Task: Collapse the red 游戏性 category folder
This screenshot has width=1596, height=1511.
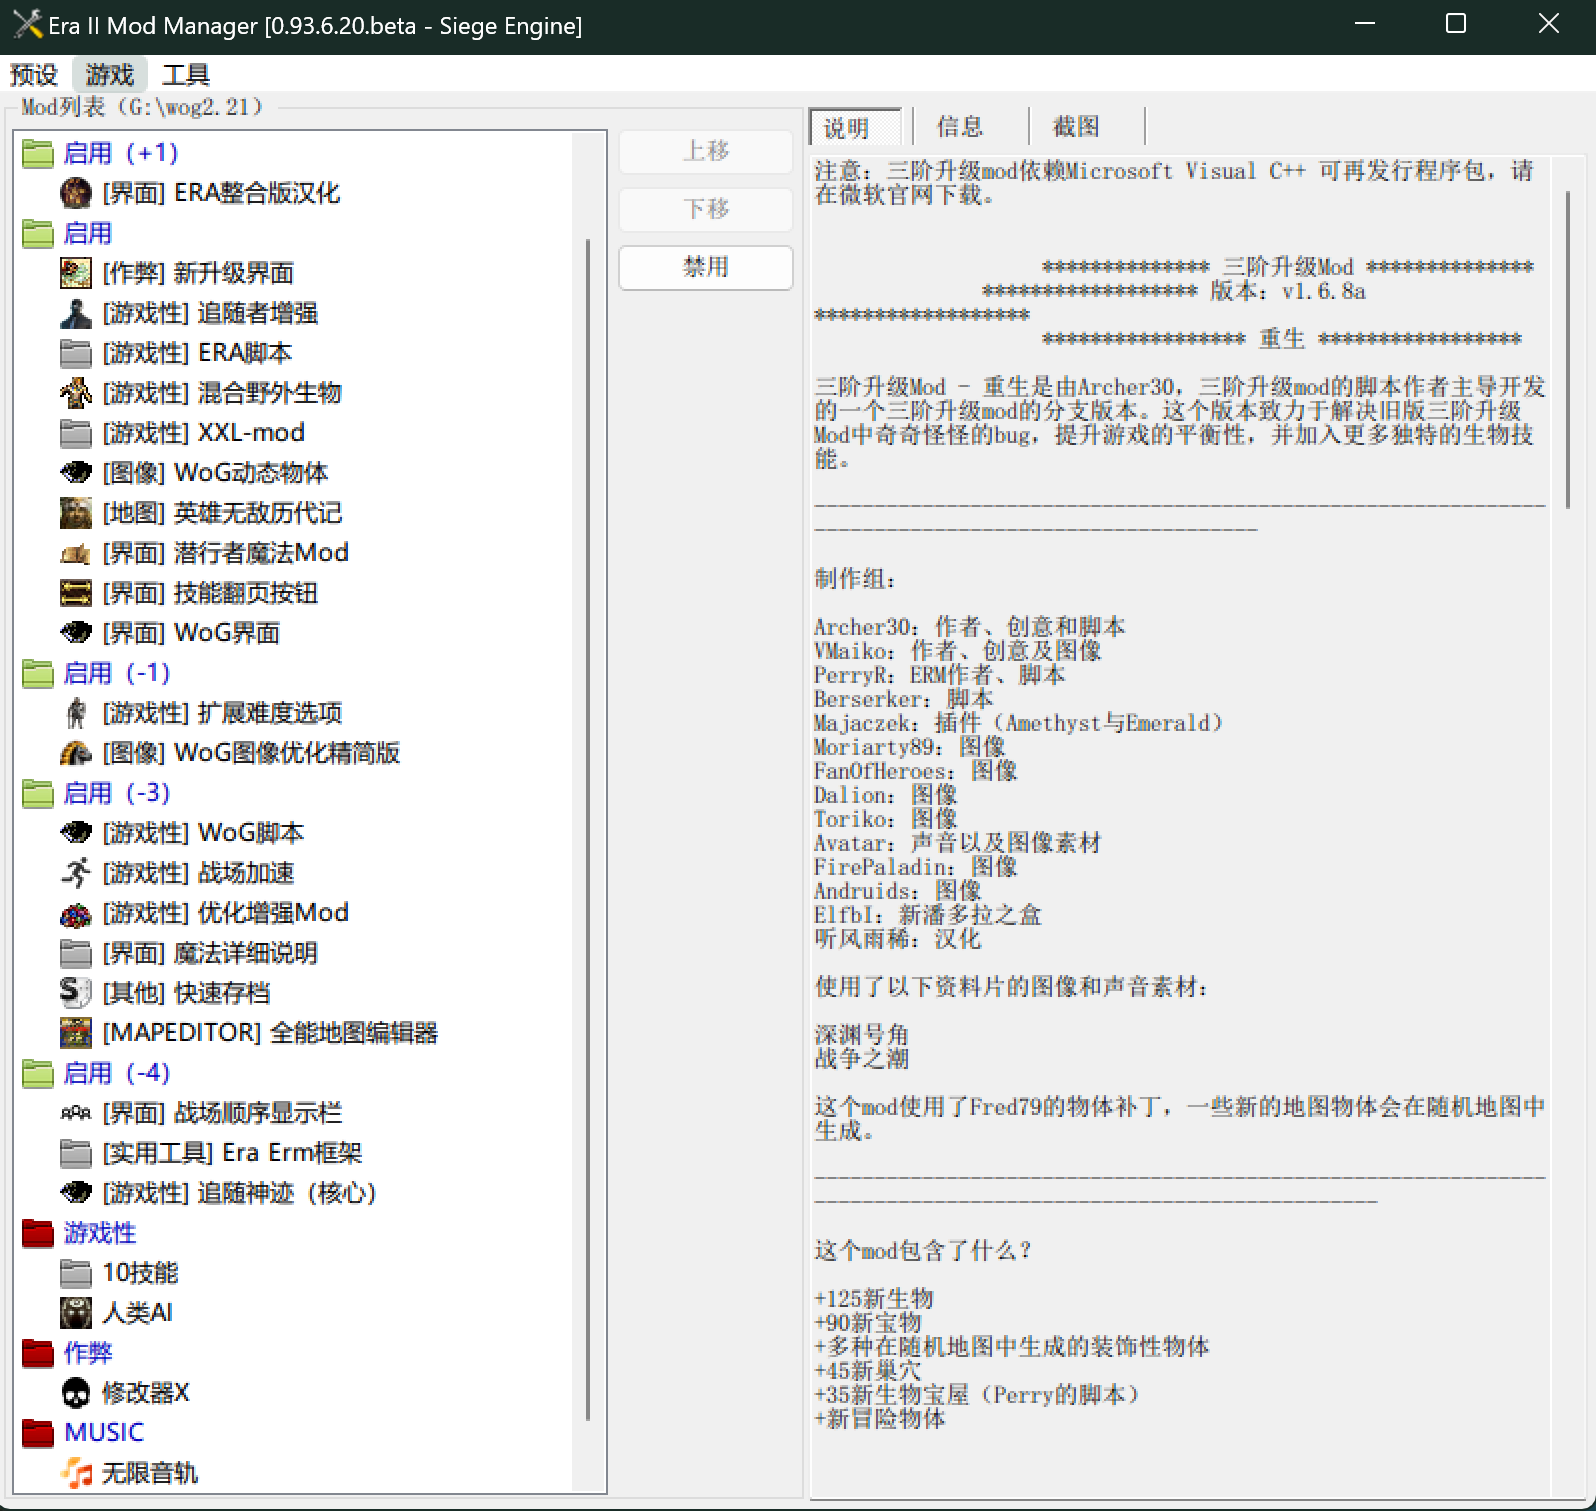Action: tap(38, 1233)
